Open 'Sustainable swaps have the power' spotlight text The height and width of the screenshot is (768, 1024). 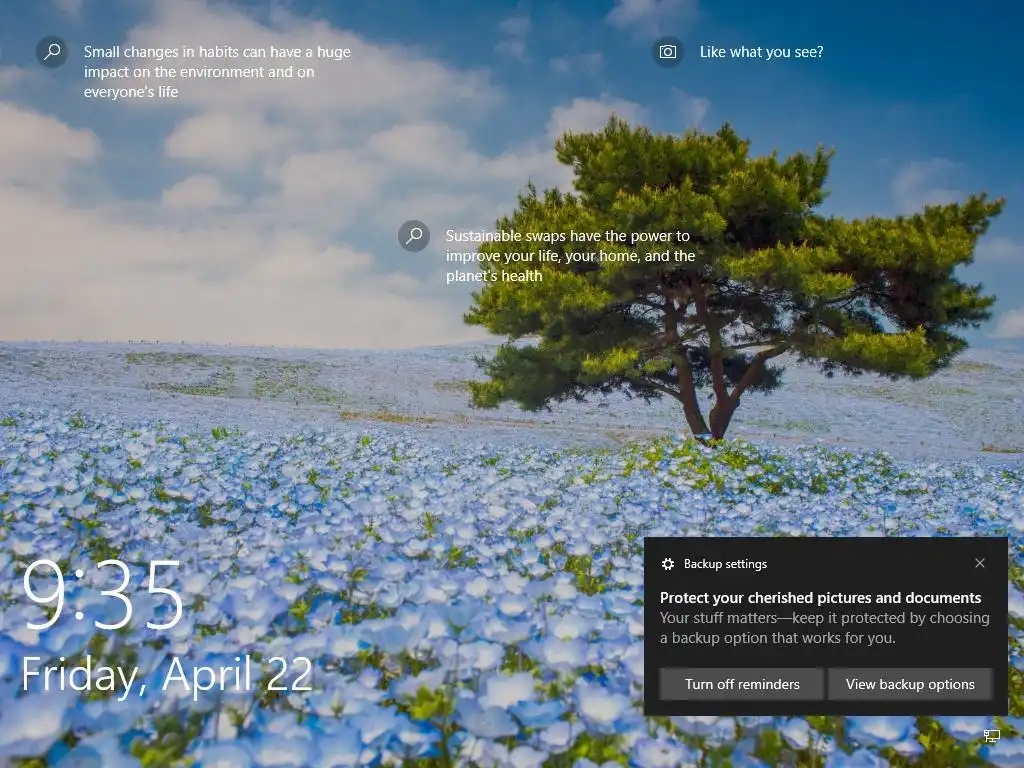click(570, 256)
